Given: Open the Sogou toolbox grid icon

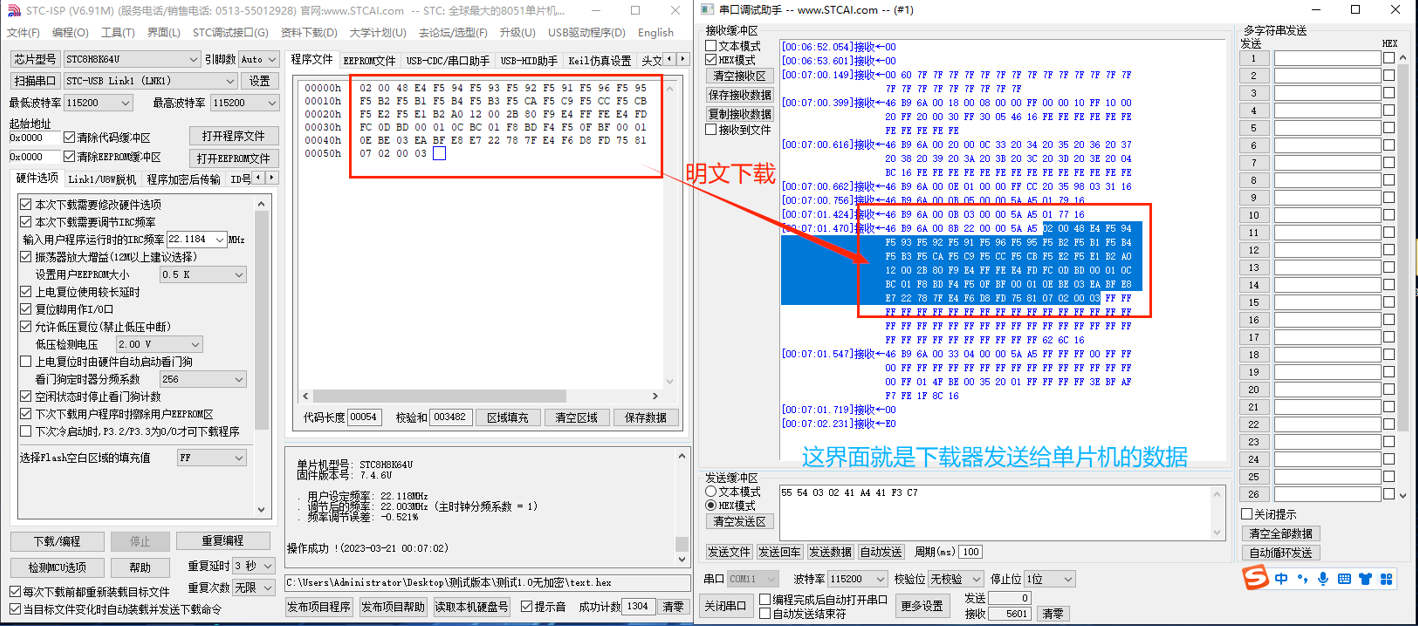Looking at the screenshot, I should [1388, 578].
